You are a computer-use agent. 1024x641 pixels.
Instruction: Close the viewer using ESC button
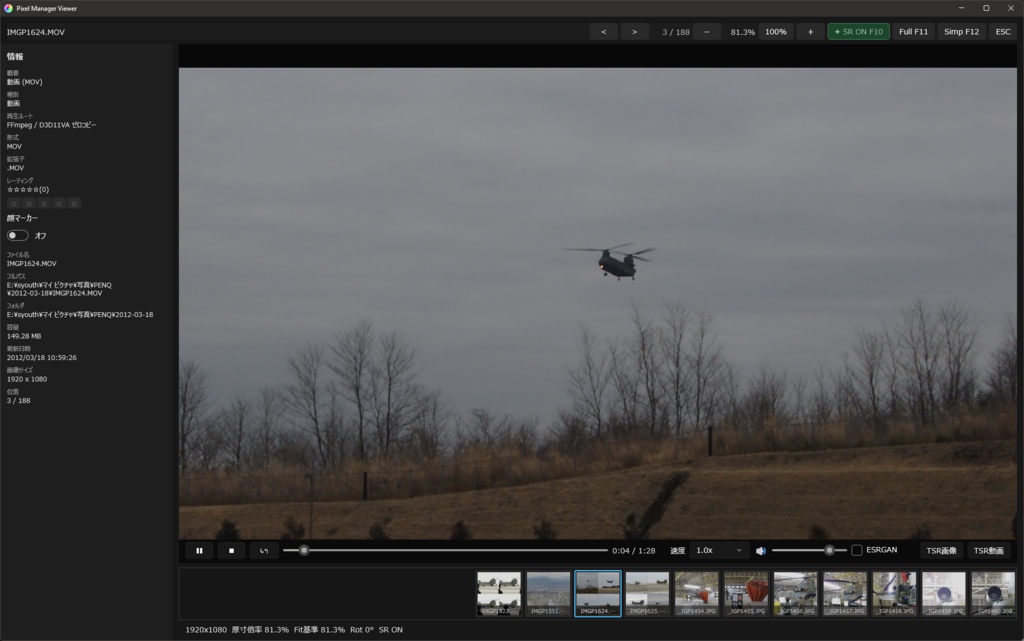1003,31
